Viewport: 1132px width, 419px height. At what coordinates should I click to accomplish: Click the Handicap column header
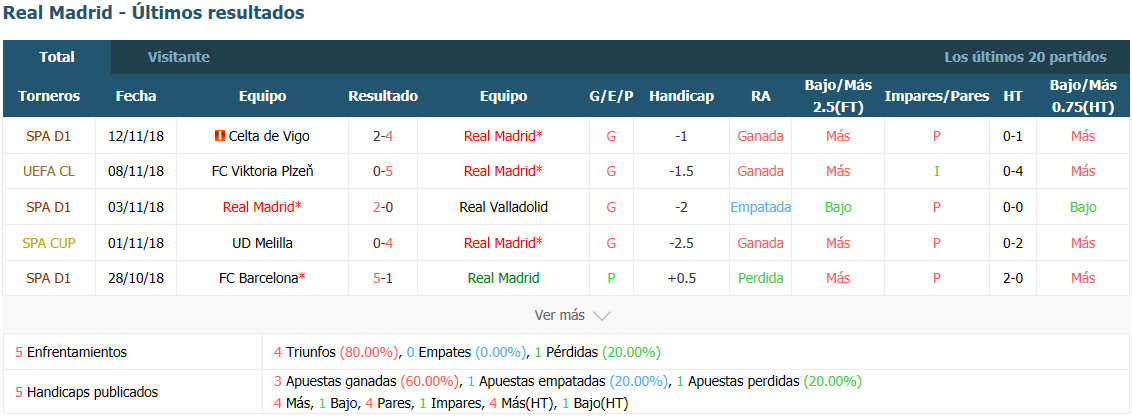tap(681, 96)
